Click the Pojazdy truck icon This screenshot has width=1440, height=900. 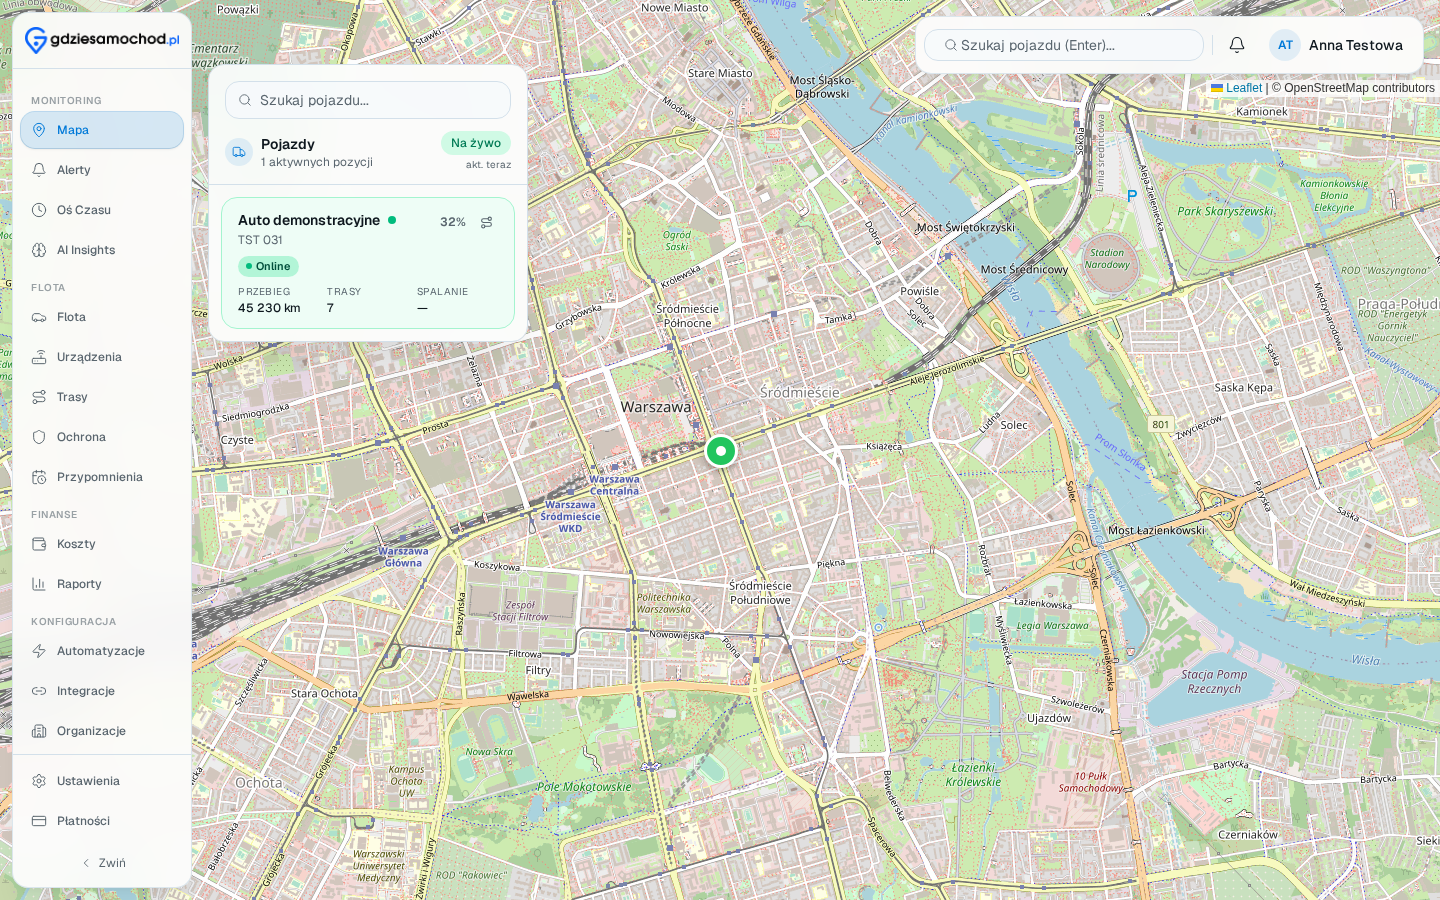239,152
